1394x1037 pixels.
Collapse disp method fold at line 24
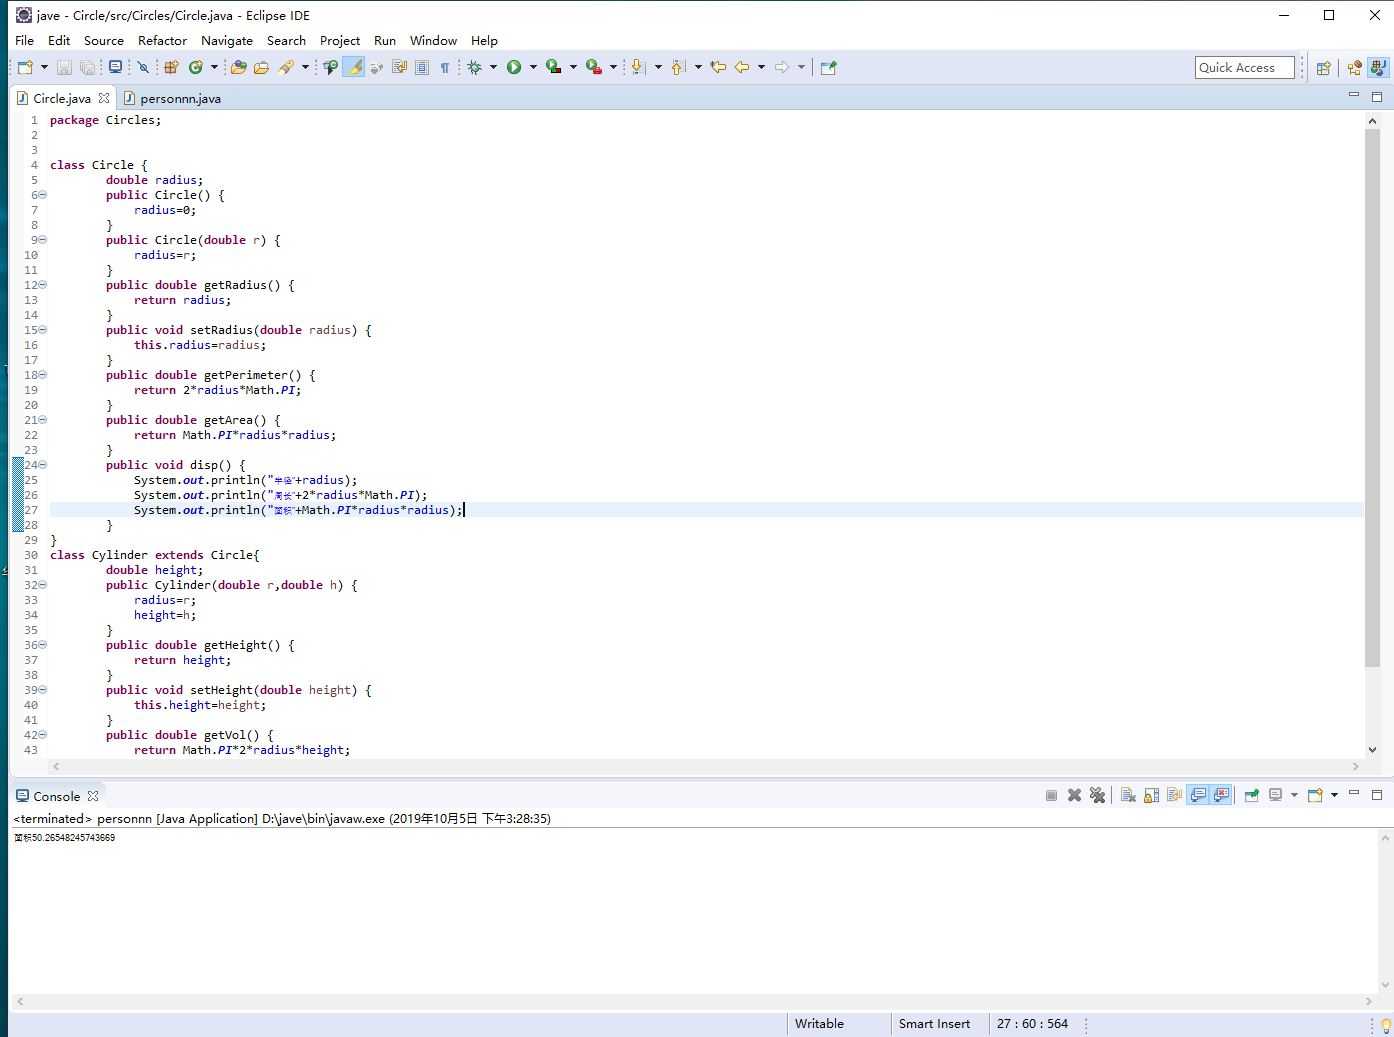click(42, 464)
